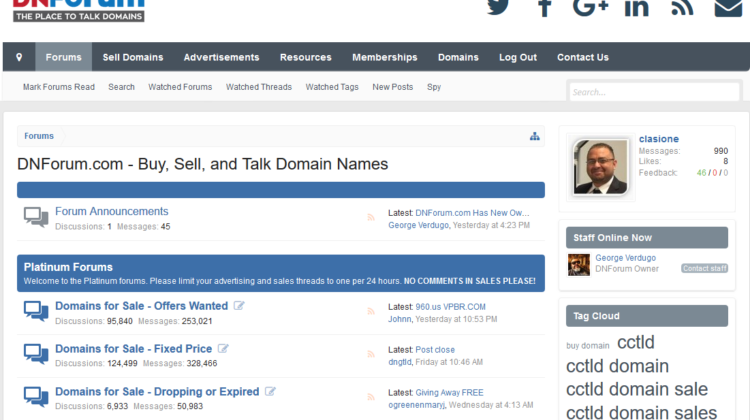Open the Google+ social link icon
The width and height of the screenshot is (750, 420).
click(x=590, y=7)
